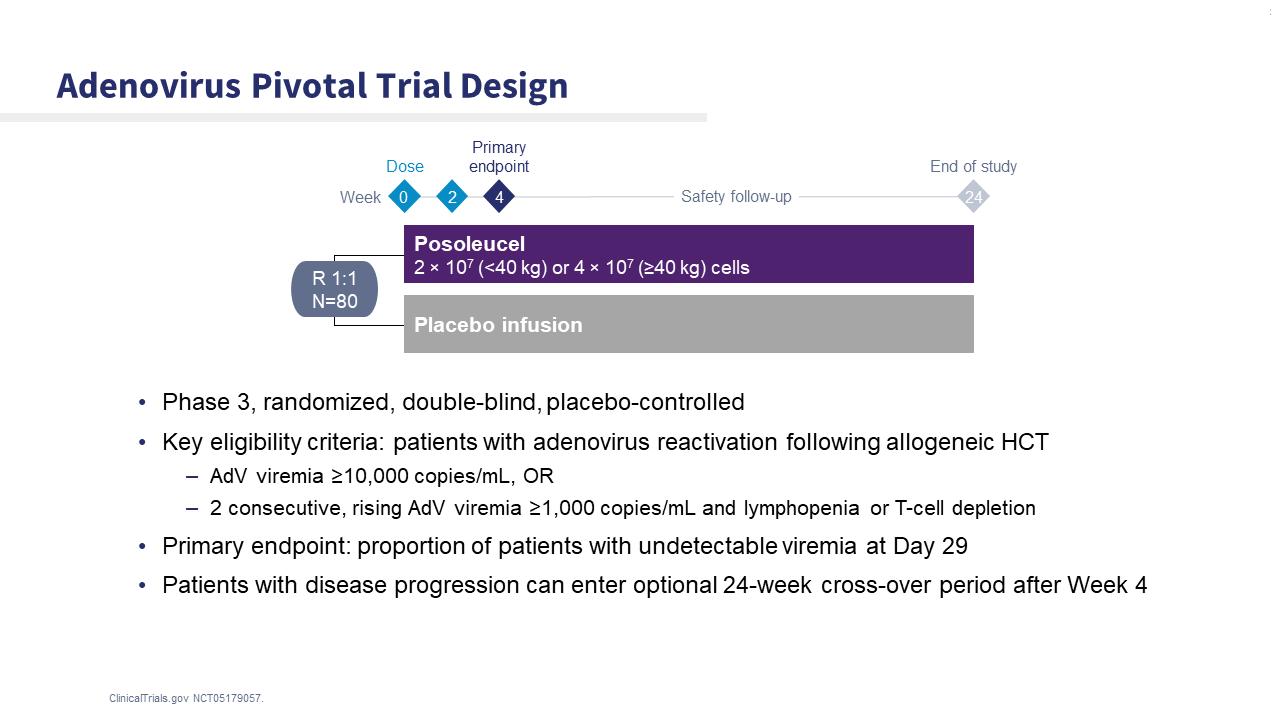The height and width of the screenshot is (720, 1280).
Task: Click the gray Placebo infusion bar
Action: point(688,324)
